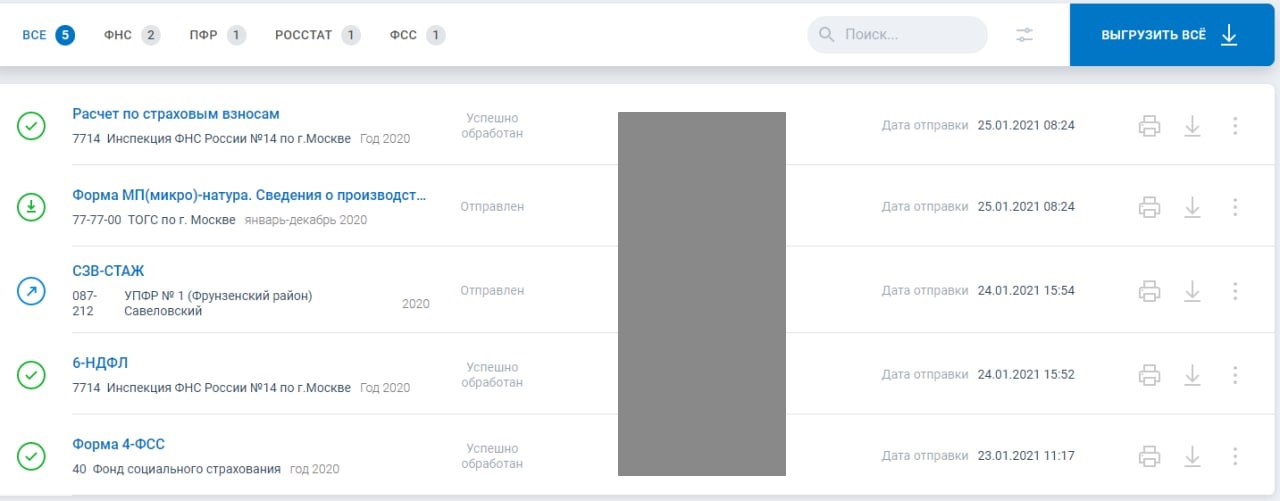Click green checkmark status of Расчет по страховым взносам
Image resolution: width=1280 pixels, height=501 pixels.
click(x=32, y=126)
